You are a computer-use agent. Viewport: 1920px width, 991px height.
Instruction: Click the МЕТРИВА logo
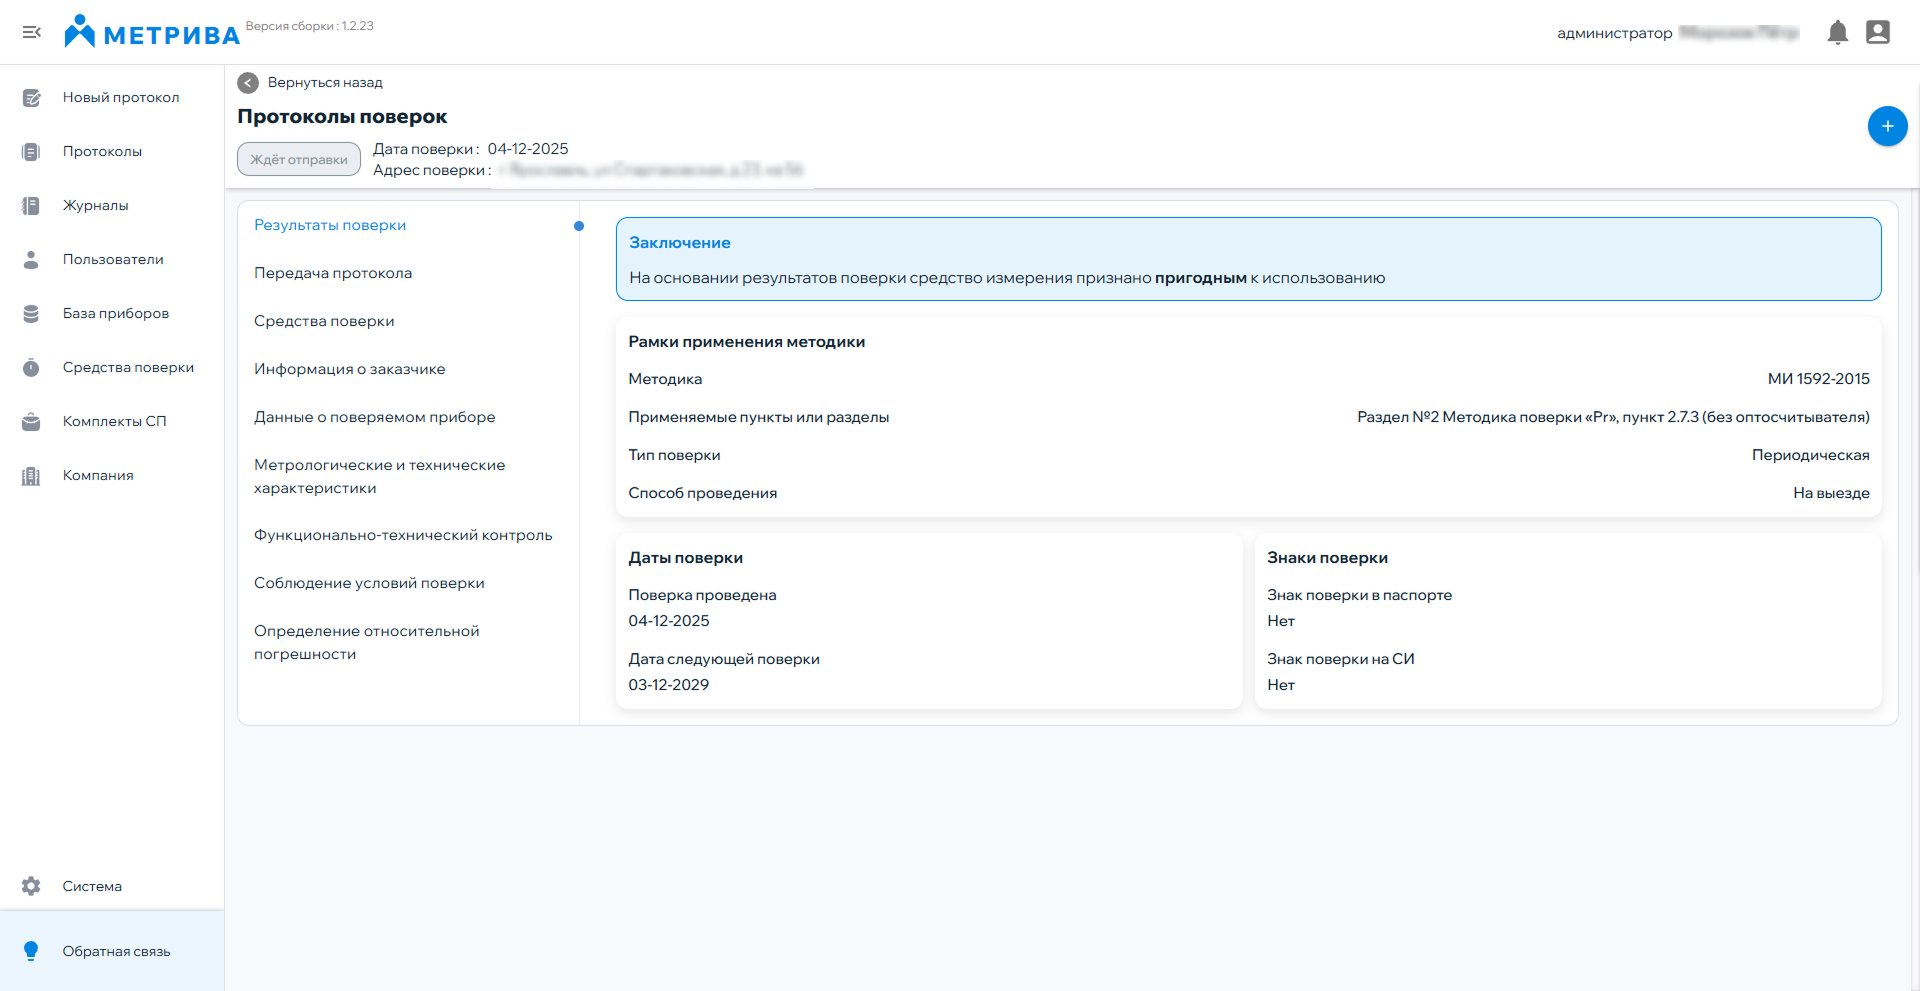click(x=151, y=30)
